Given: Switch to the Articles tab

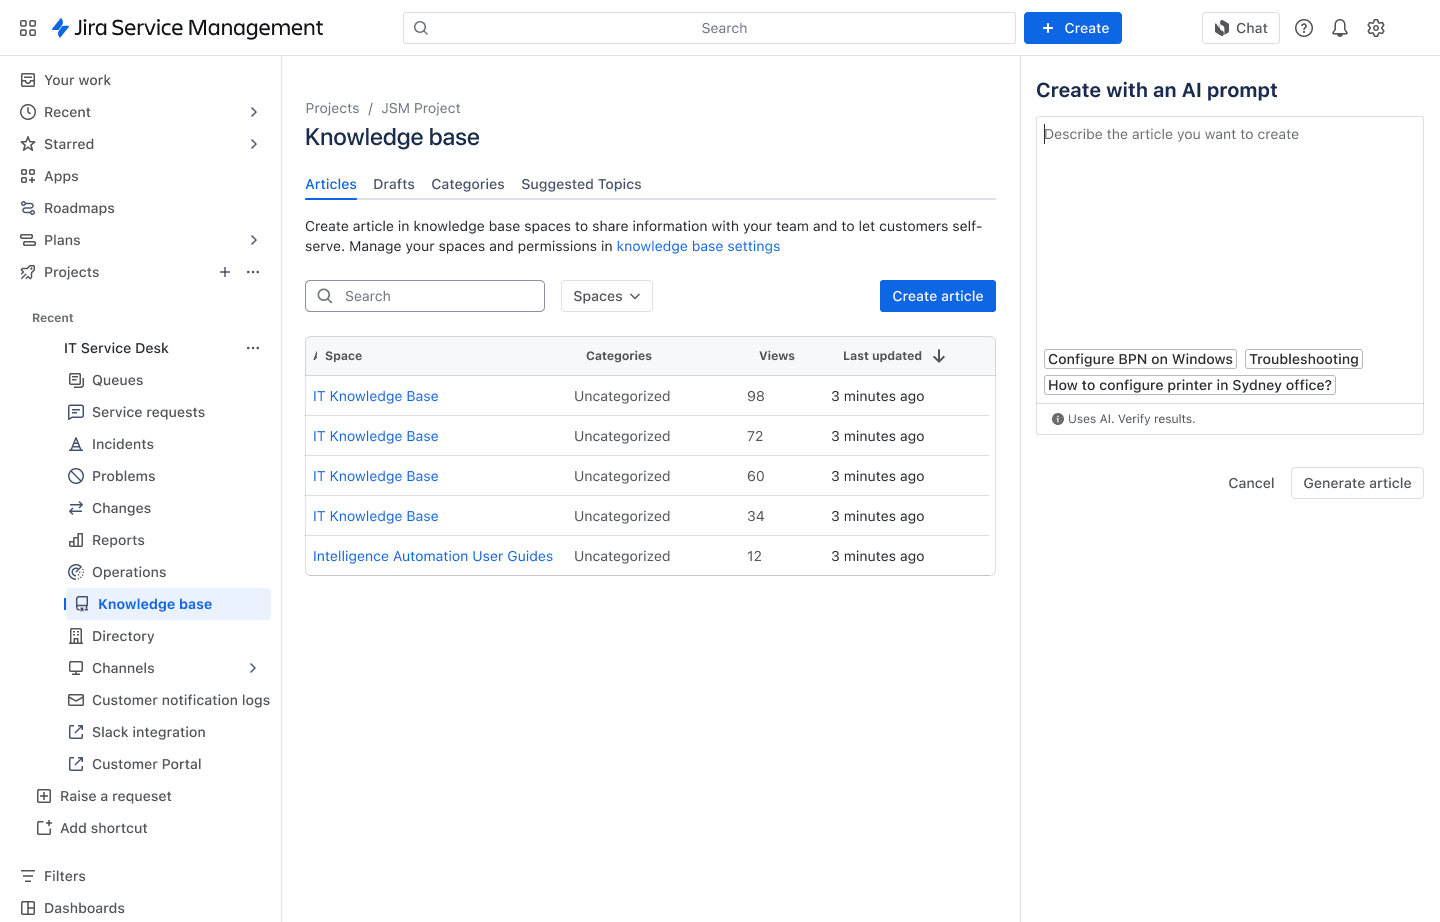Looking at the screenshot, I should 331,184.
